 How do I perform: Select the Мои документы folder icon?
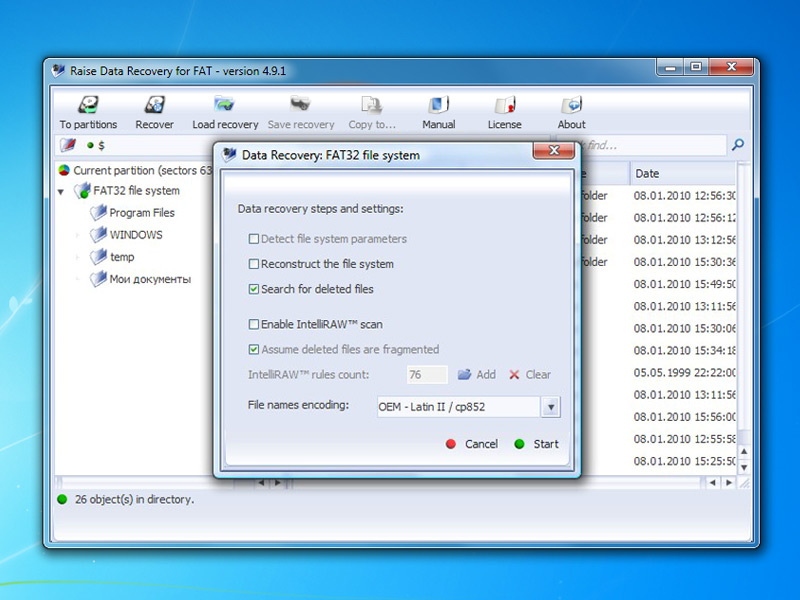(x=98, y=279)
